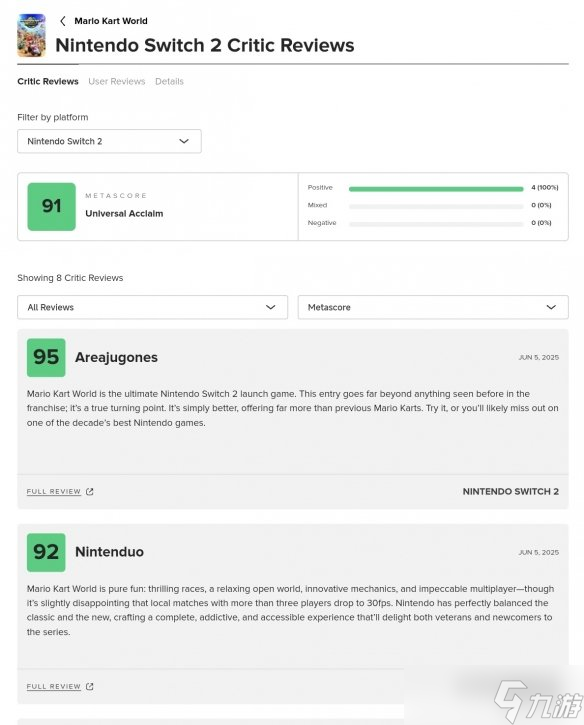Click the 95 score badge for Areajugones

[46, 357]
